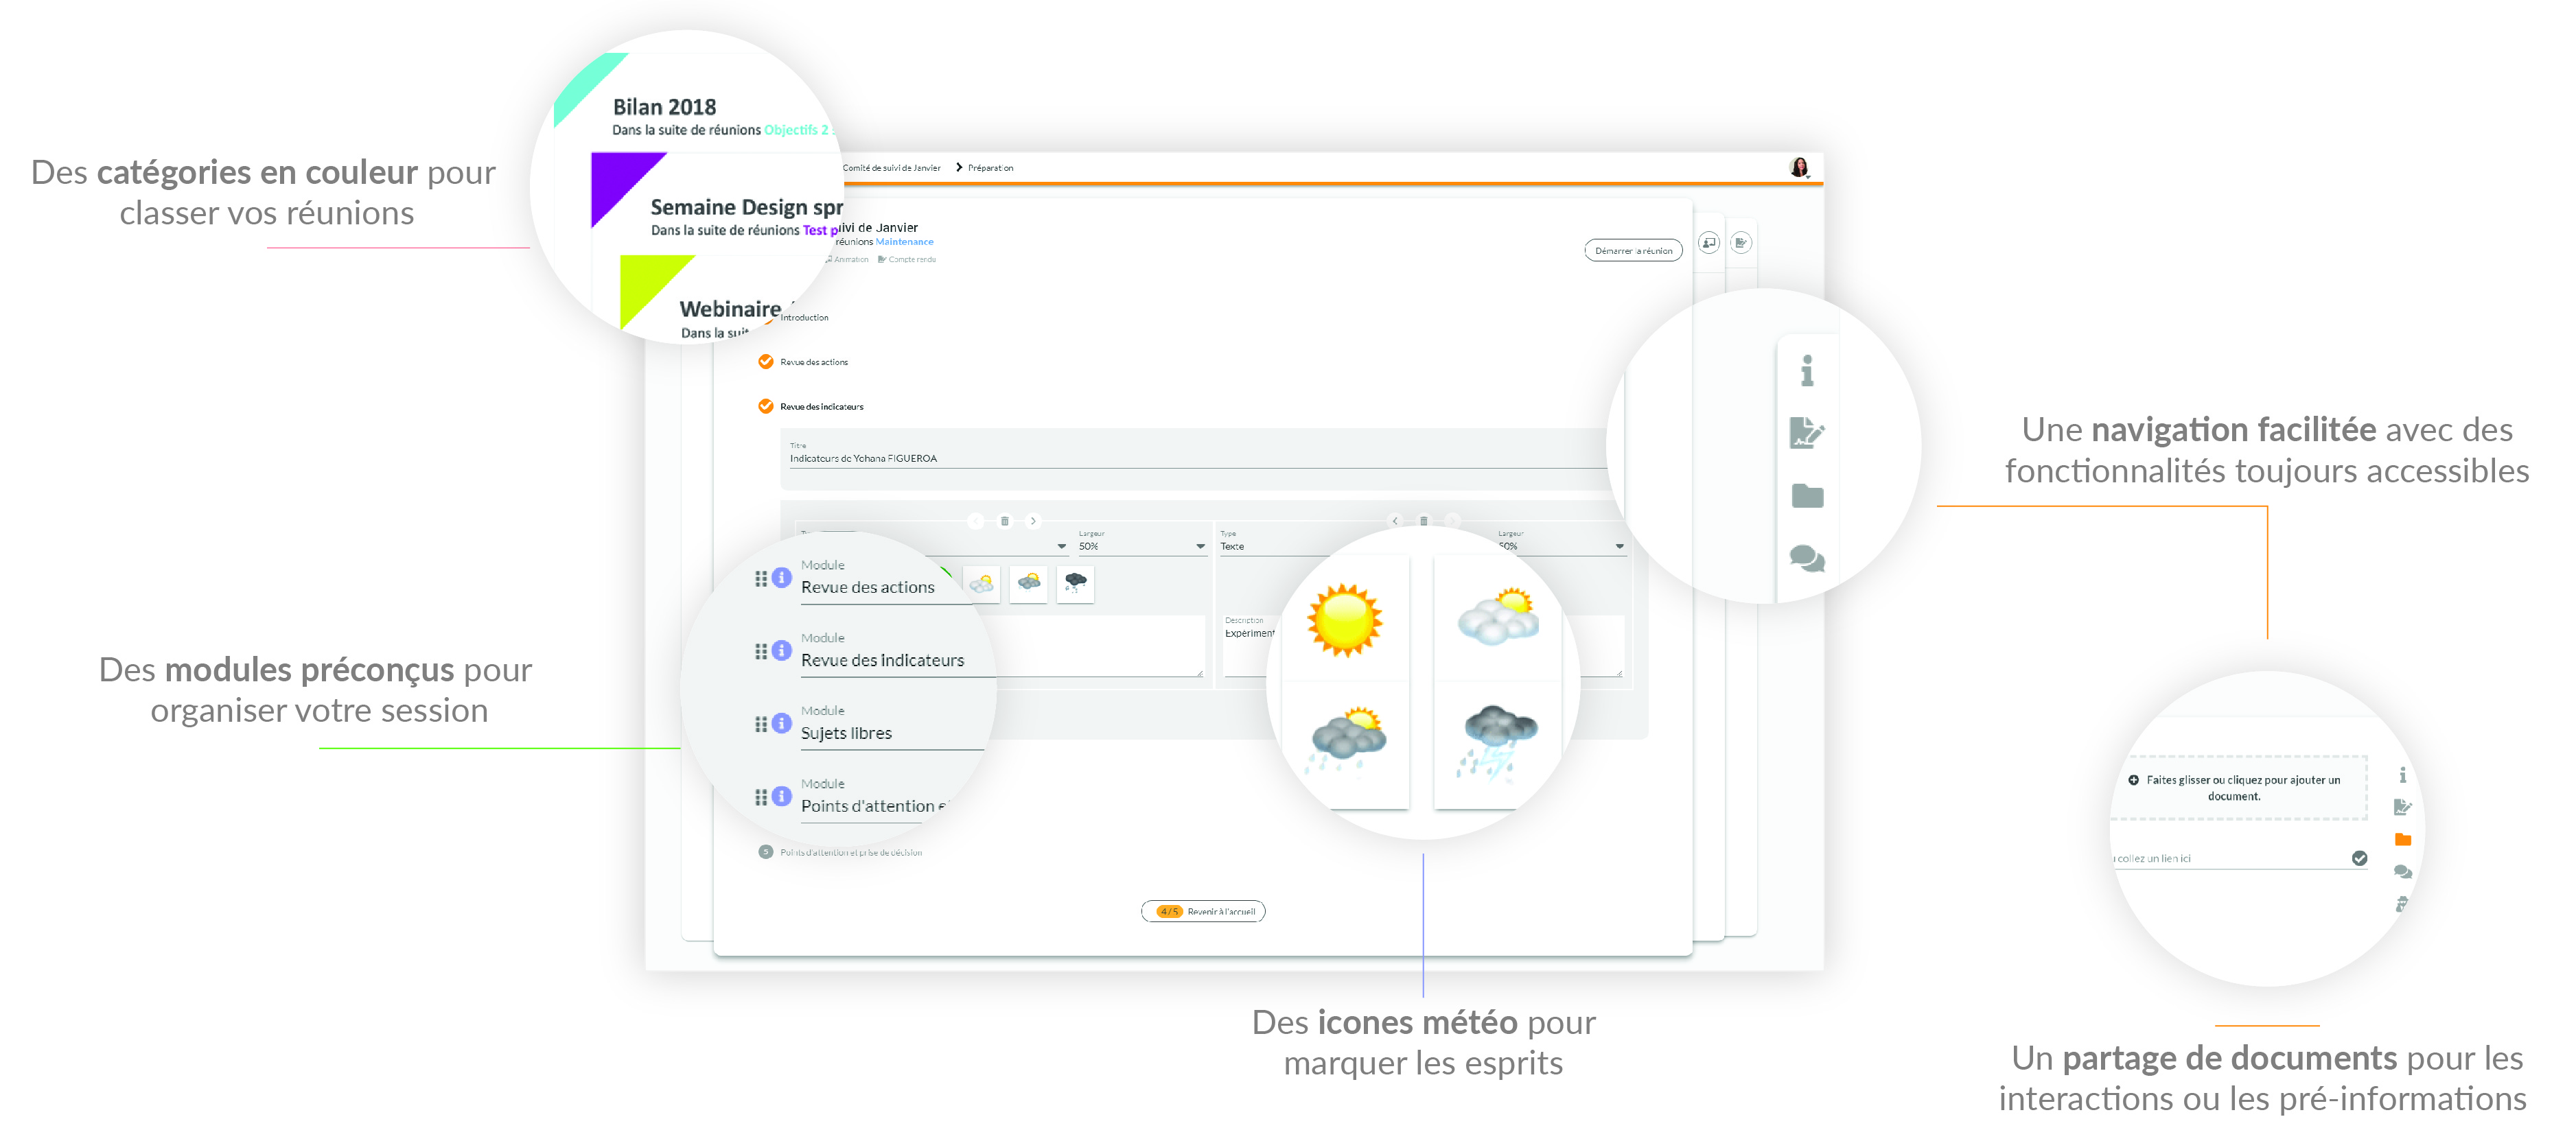Image resolution: width=2576 pixels, height=1141 pixels.
Task: Open the Objectifs link under Bilan 2018
Action: [798, 130]
